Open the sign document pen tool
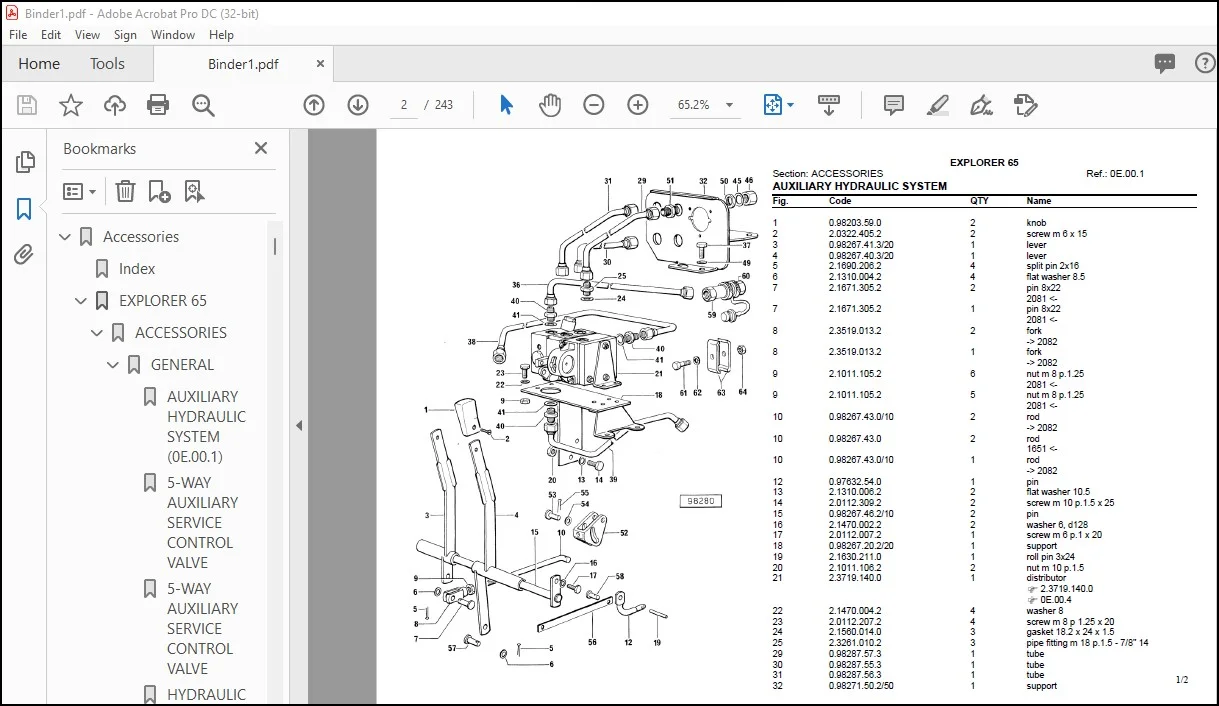This screenshot has width=1219, height=706. coord(981,105)
